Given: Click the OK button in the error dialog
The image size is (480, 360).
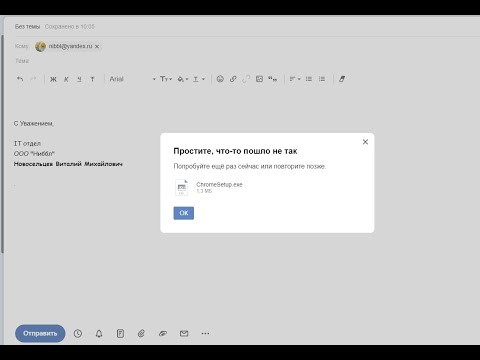Looking at the screenshot, I should (x=184, y=213).
